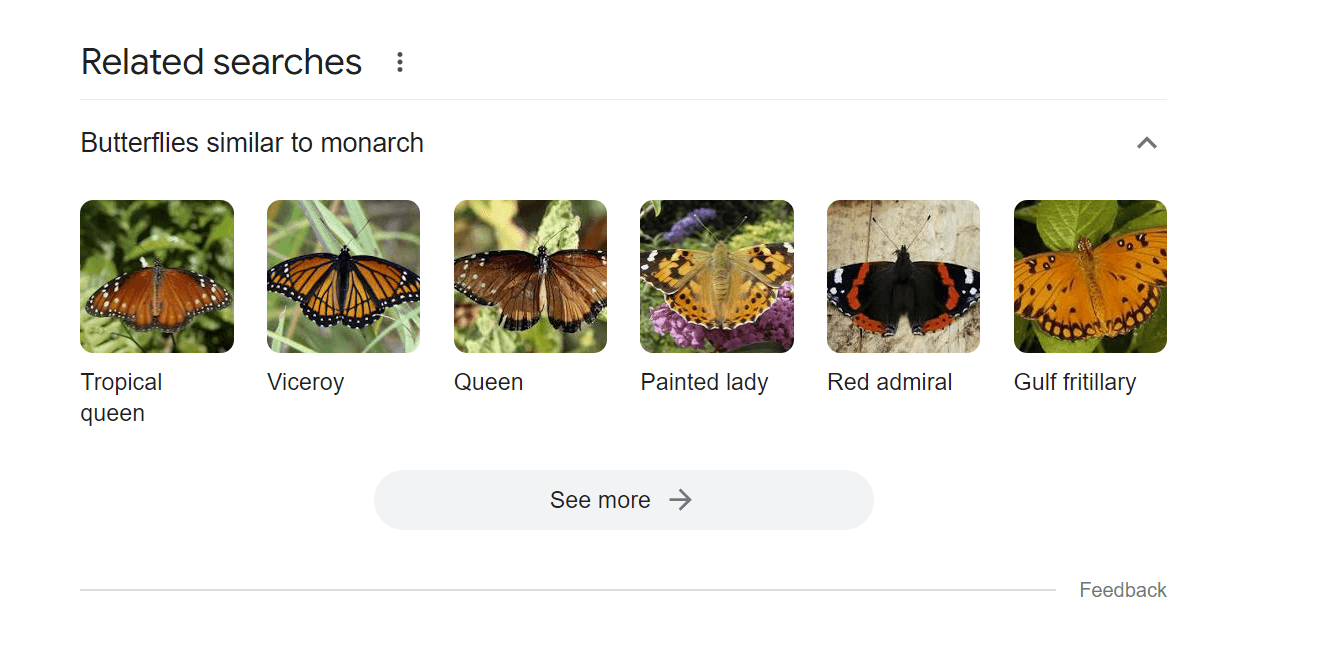View the Queen butterfly picture
Image resolution: width=1317 pixels, height=645 pixels.
530,276
